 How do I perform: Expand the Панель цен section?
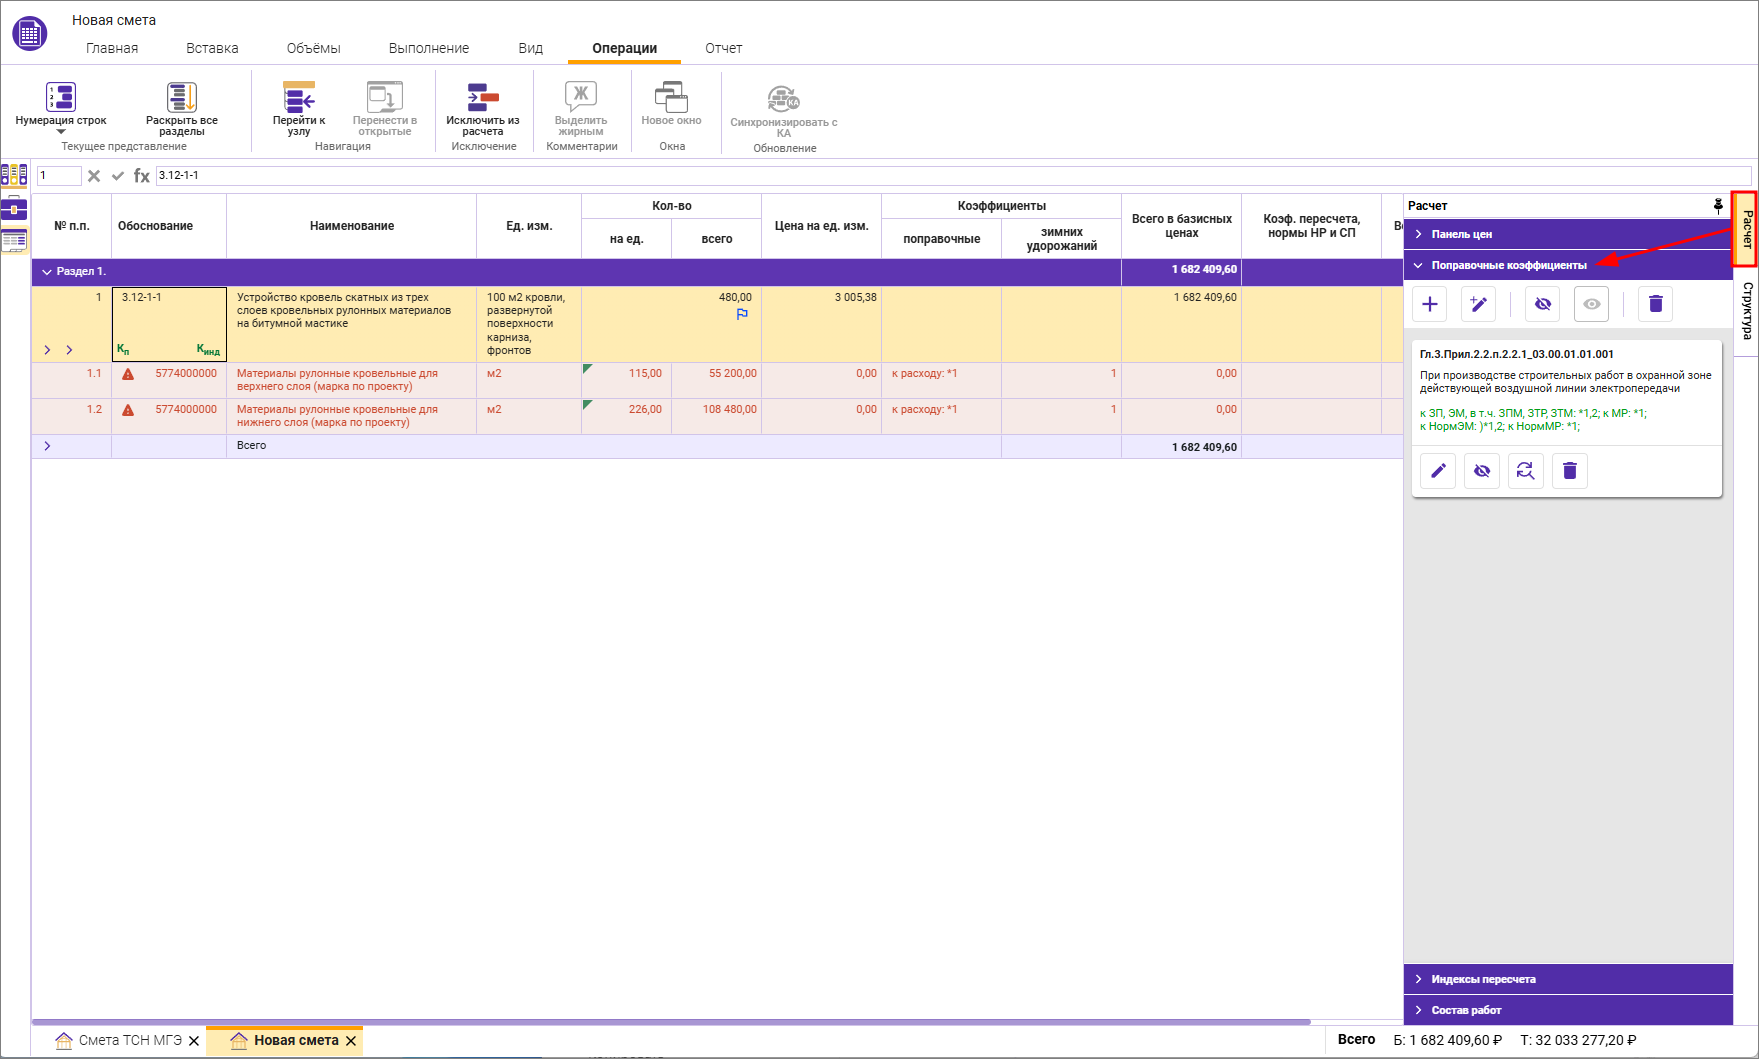click(x=1461, y=234)
